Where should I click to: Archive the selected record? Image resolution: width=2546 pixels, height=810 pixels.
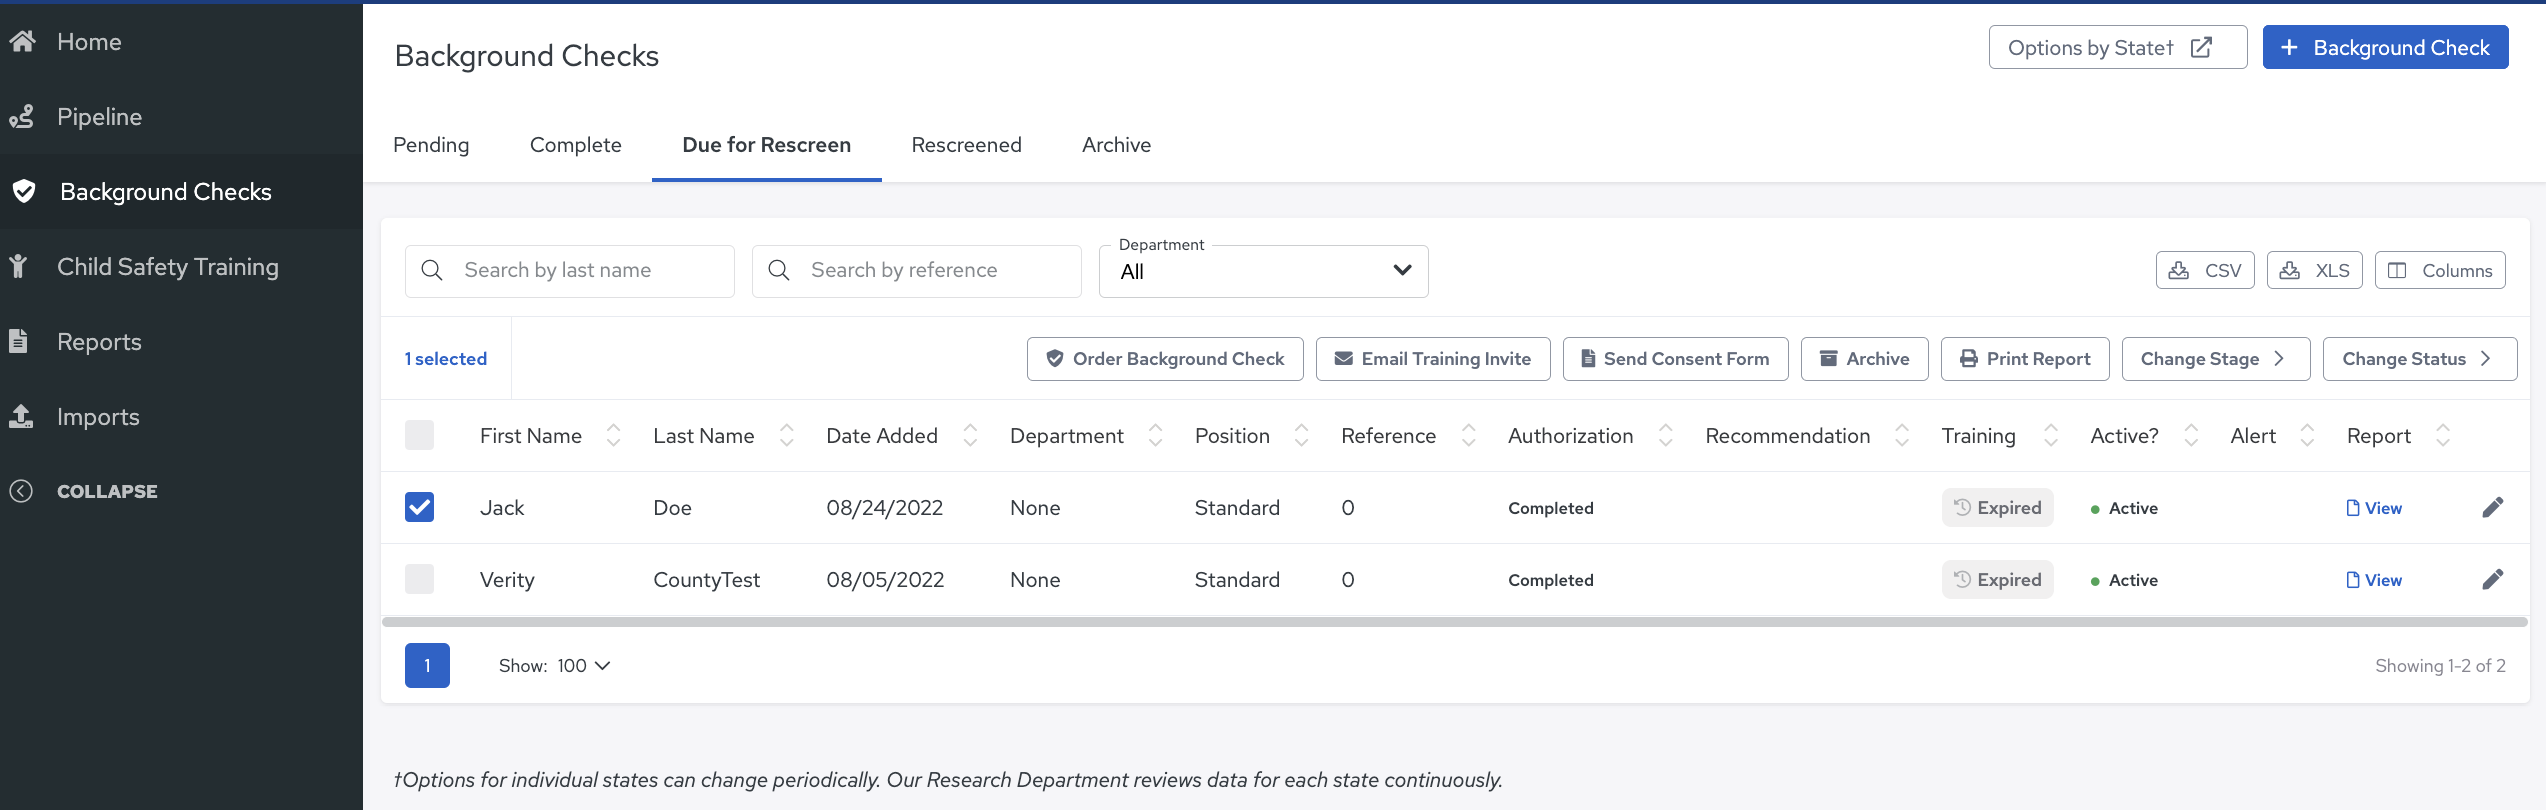click(1865, 359)
